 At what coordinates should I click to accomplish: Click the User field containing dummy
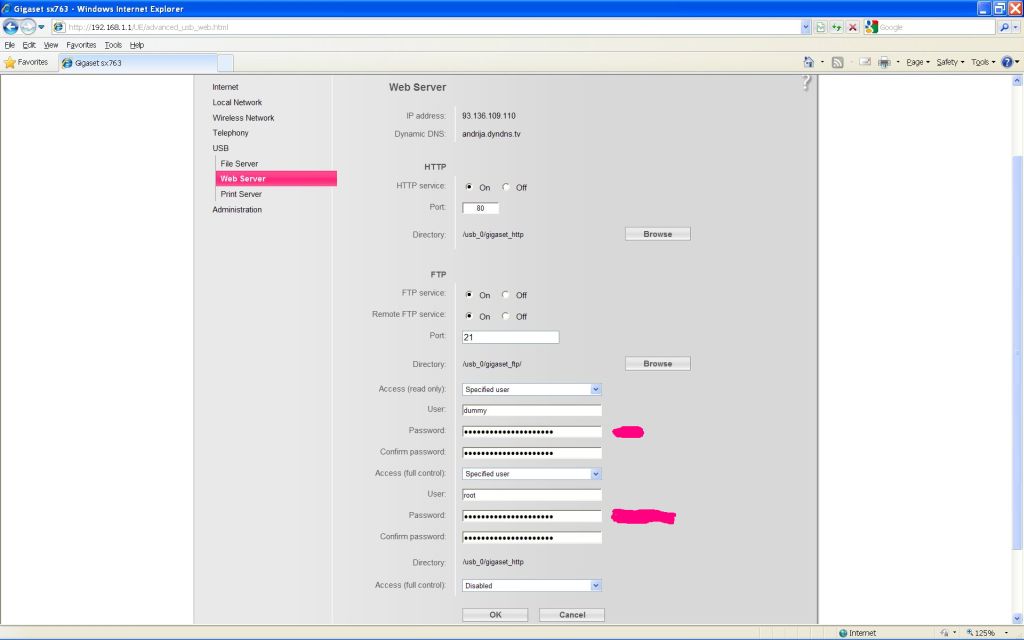[531, 410]
